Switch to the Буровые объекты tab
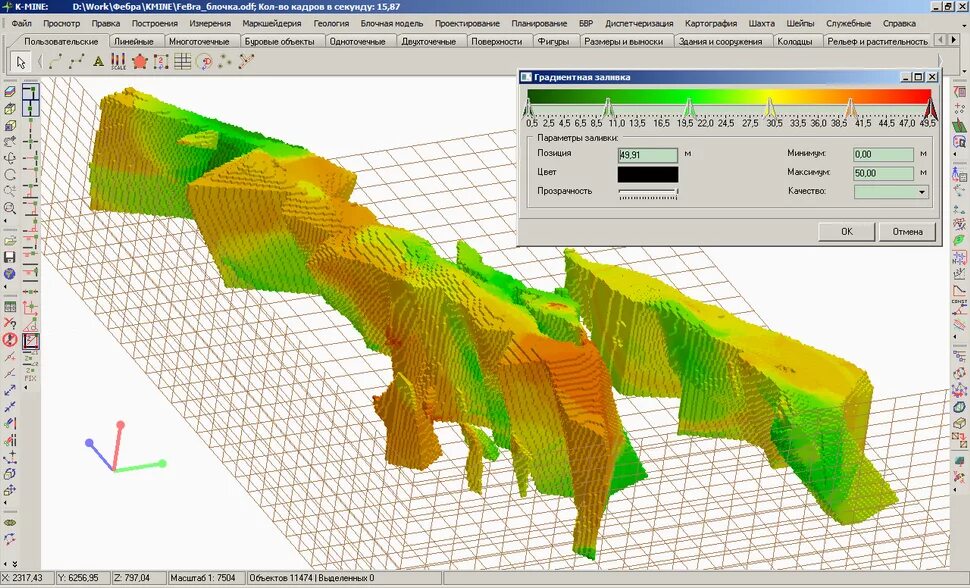The height and width of the screenshot is (588, 970). coord(280,41)
